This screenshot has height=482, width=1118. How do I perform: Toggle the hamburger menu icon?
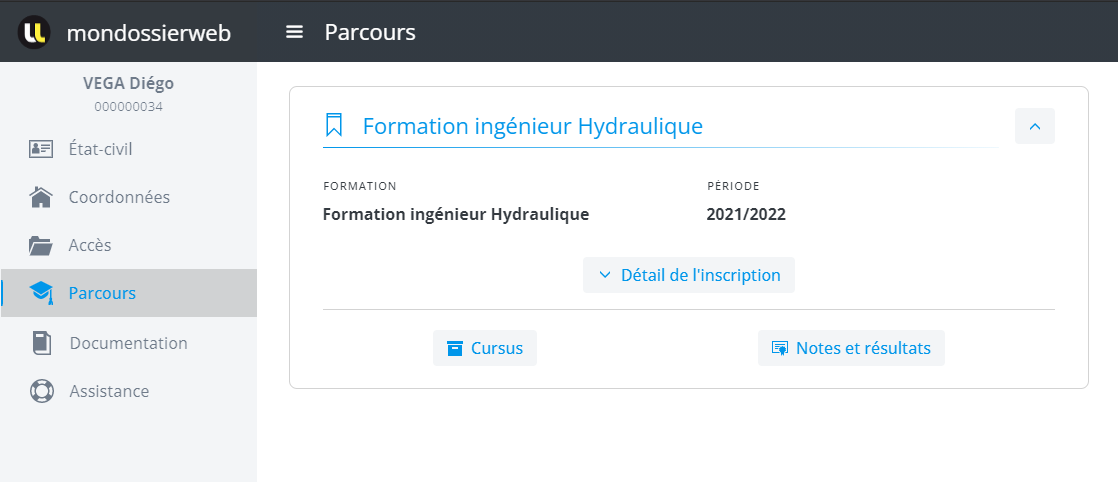click(294, 32)
